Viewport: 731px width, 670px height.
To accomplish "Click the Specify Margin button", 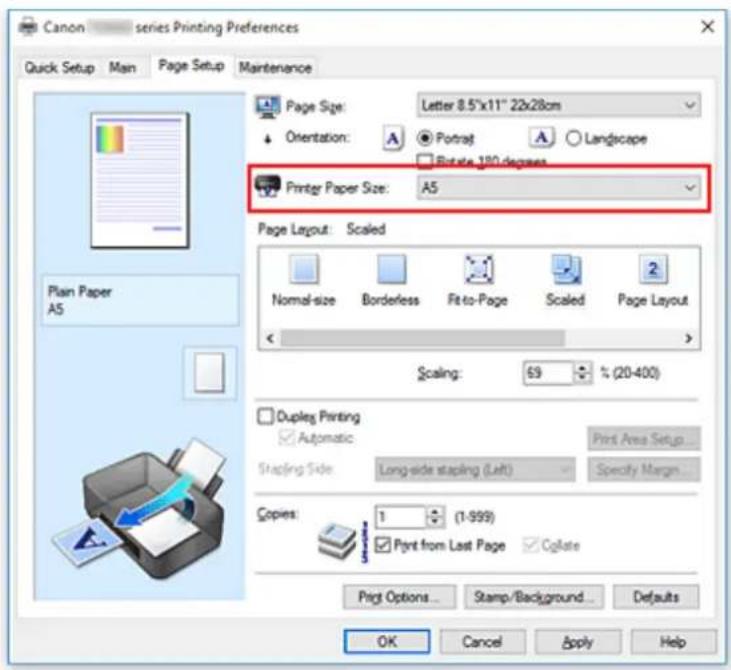I will point(644,470).
